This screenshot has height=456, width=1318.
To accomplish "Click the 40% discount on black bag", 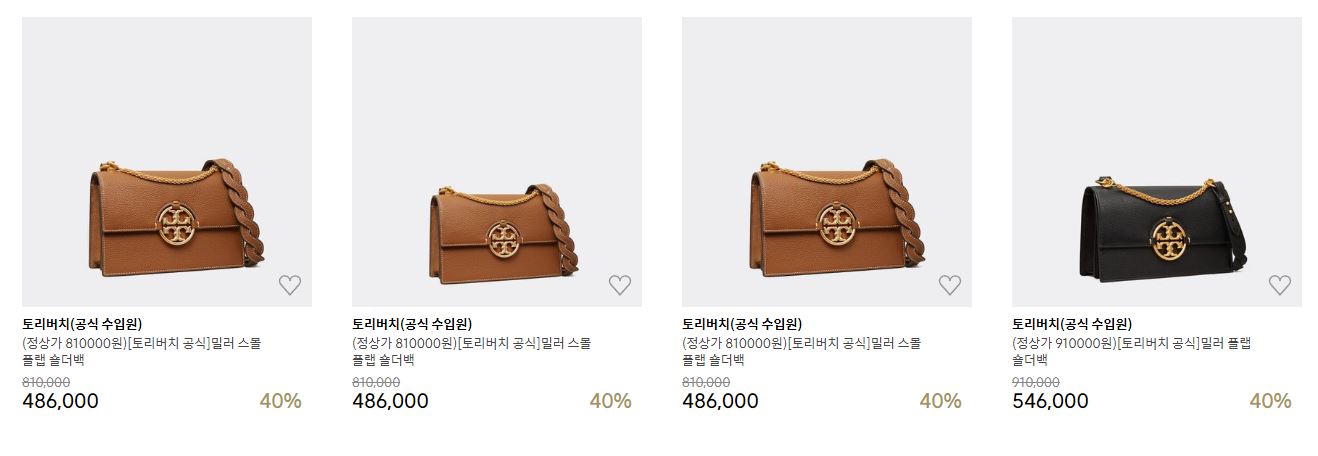I will point(1270,401).
